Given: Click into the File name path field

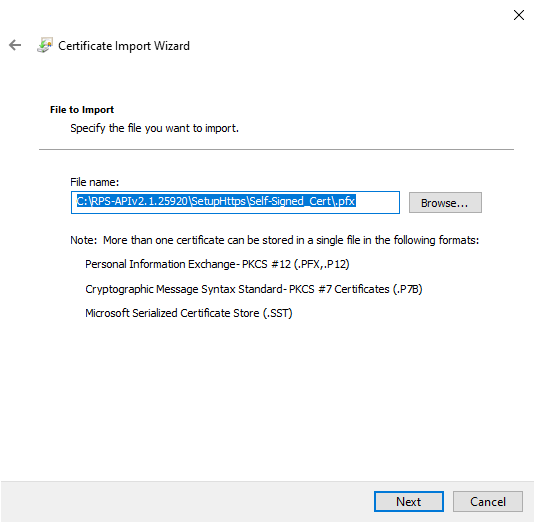Looking at the screenshot, I should coord(235,202).
